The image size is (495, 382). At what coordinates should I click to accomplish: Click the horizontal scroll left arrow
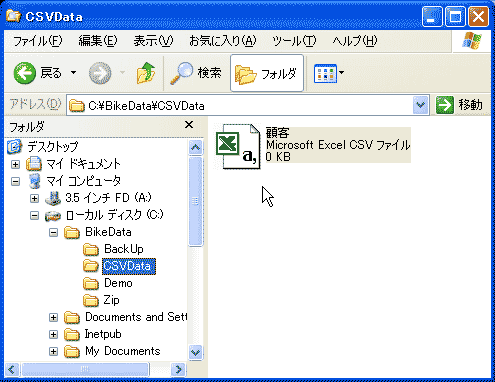click(12, 369)
